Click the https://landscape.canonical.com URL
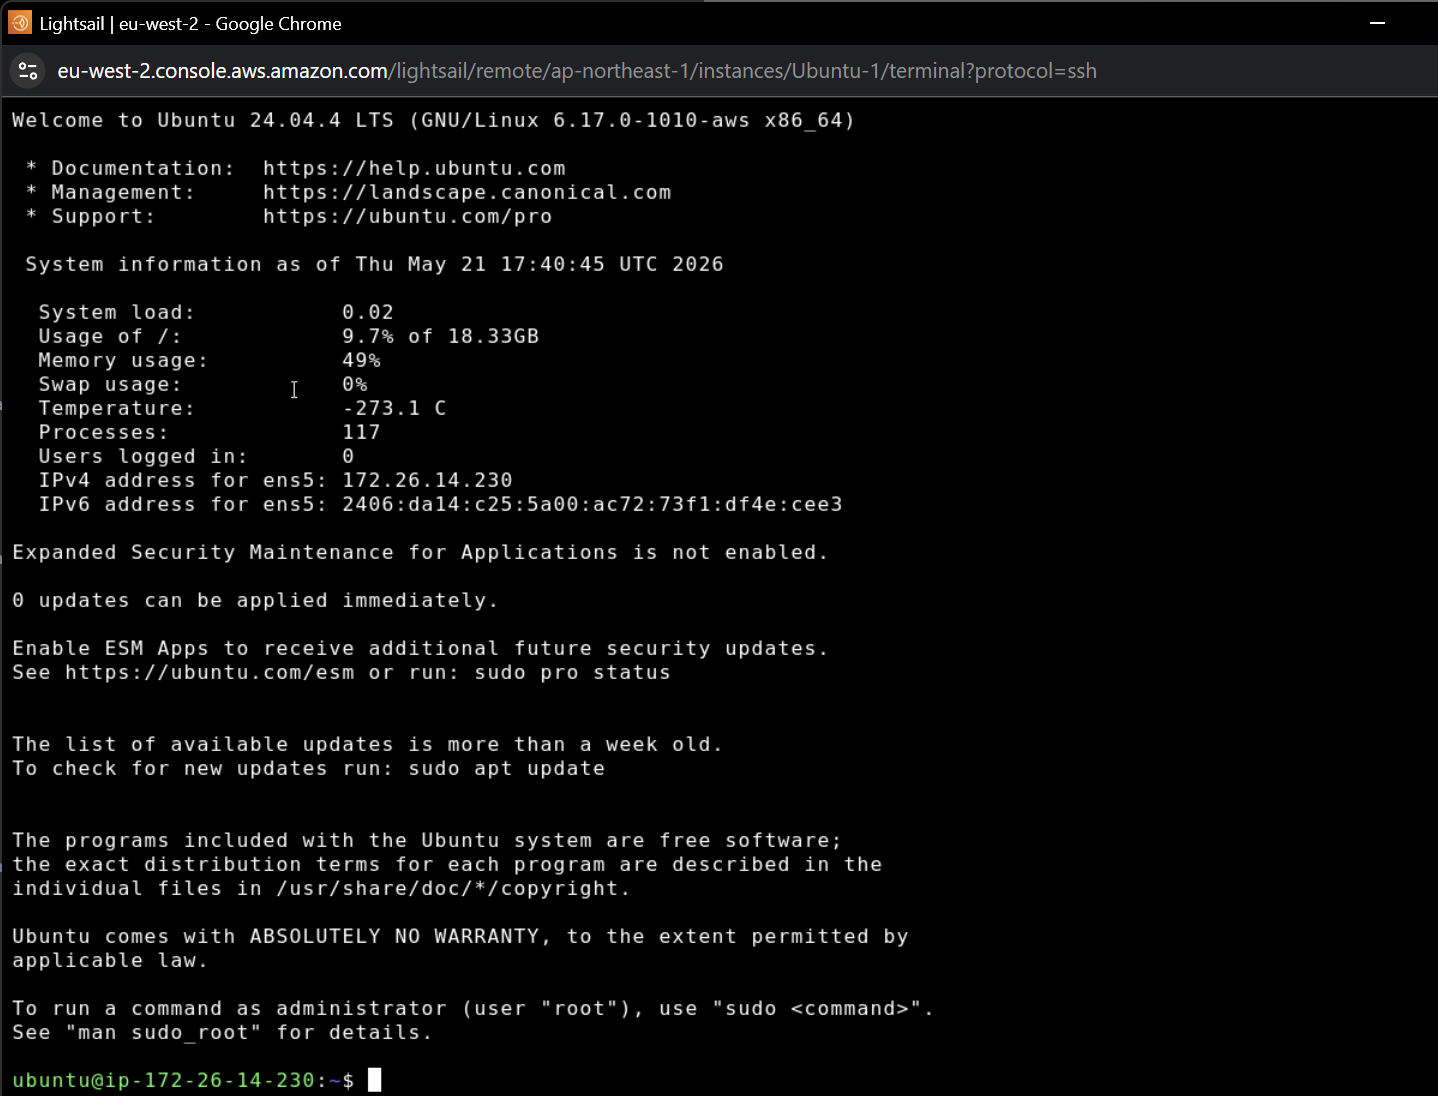The height and width of the screenshot is (1096, 1438). click(467, 192)
